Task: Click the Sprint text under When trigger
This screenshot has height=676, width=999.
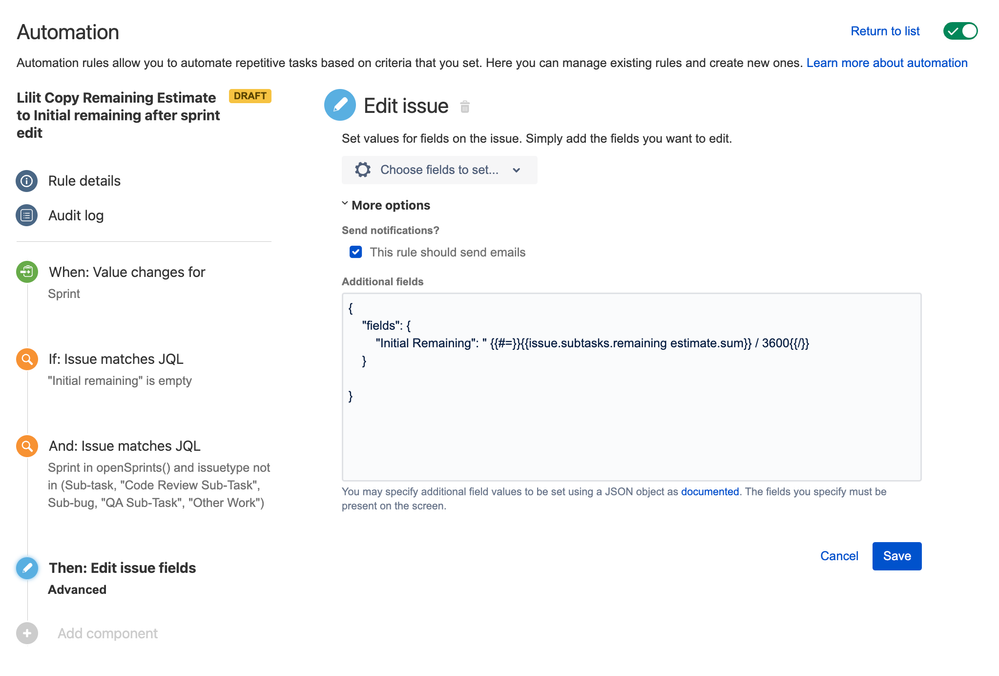Action: pyautogui.click(x=64, y=294)
